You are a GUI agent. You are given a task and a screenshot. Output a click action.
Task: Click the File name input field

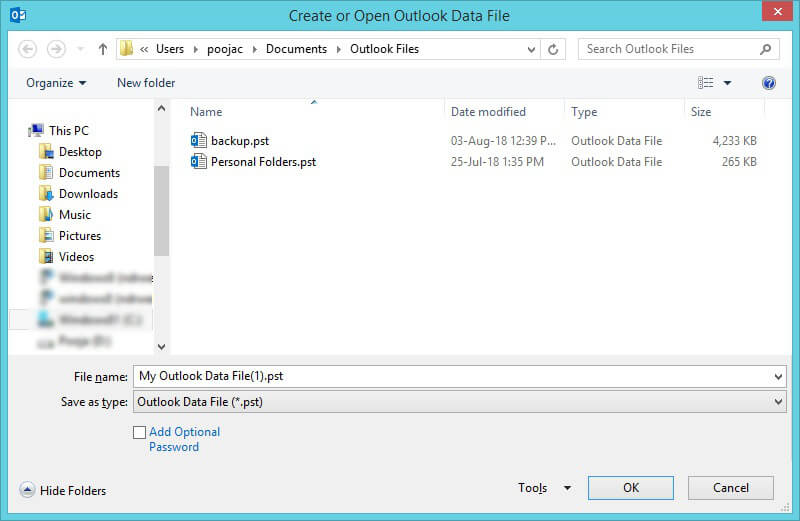(x=454, y=377)
